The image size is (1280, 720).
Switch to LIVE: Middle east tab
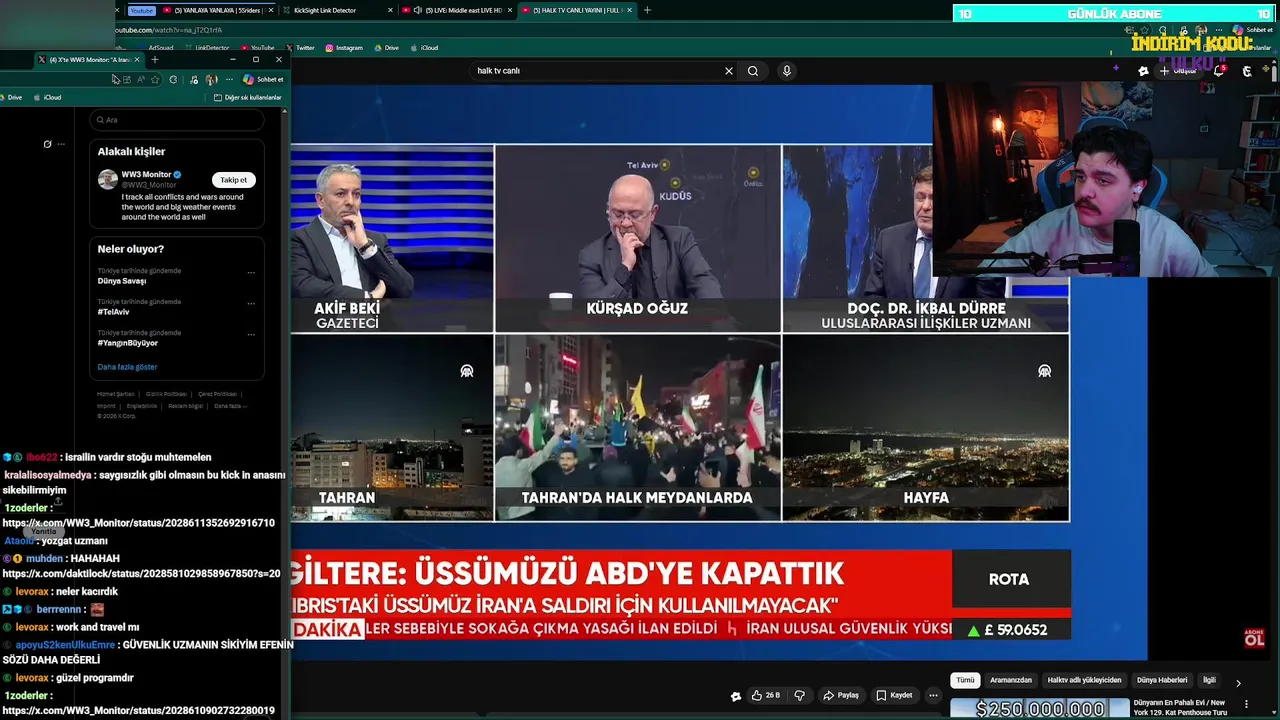click(457, 10)
